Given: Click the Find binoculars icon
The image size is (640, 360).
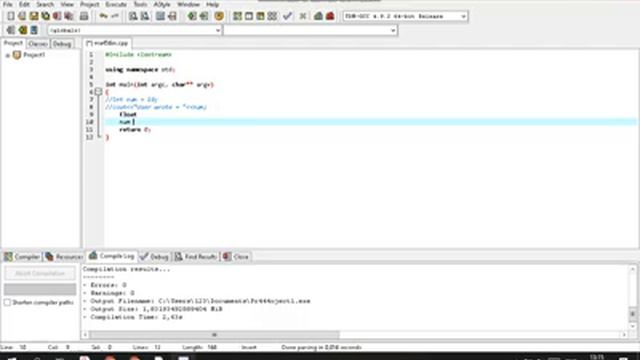Looking at the screenshot, I should (133, 16).
